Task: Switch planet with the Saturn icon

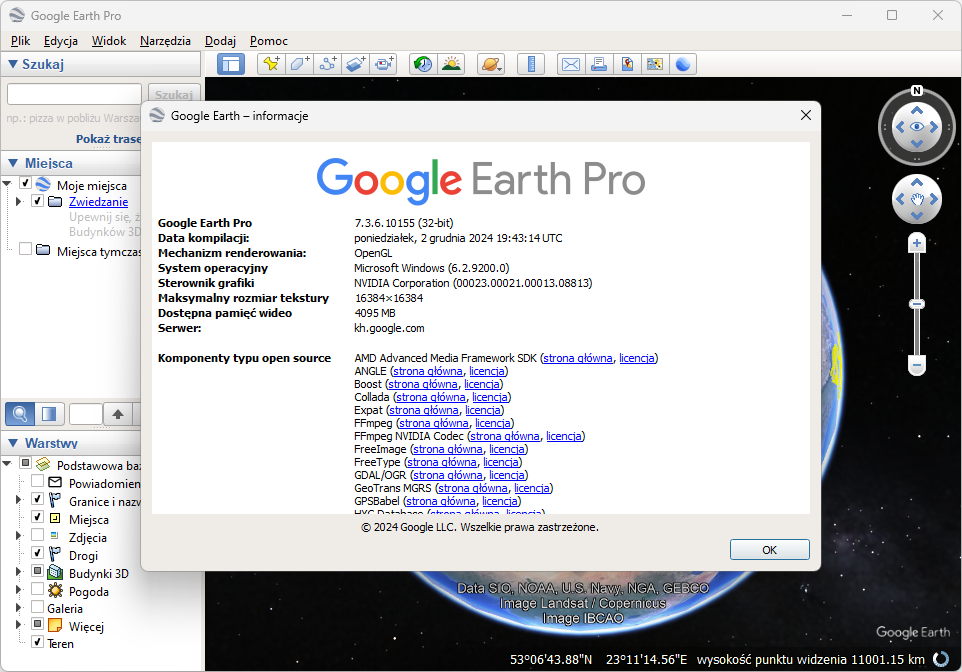Action: [491, 64]
